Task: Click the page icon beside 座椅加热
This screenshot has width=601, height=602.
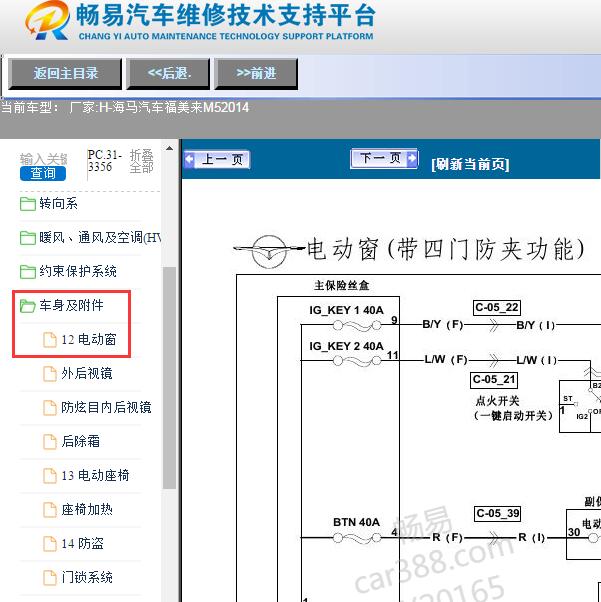Action: point(50,510)
